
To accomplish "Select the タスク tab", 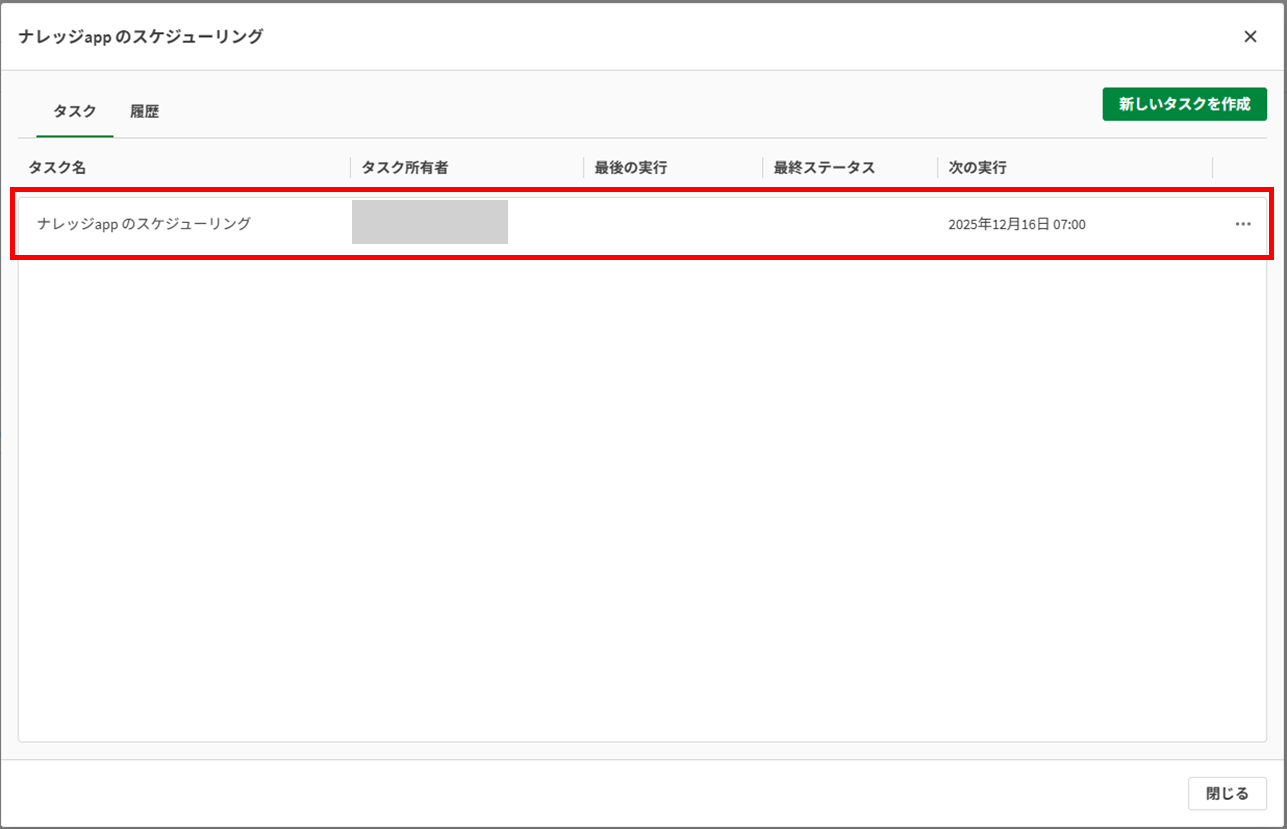I will point(75,111).
